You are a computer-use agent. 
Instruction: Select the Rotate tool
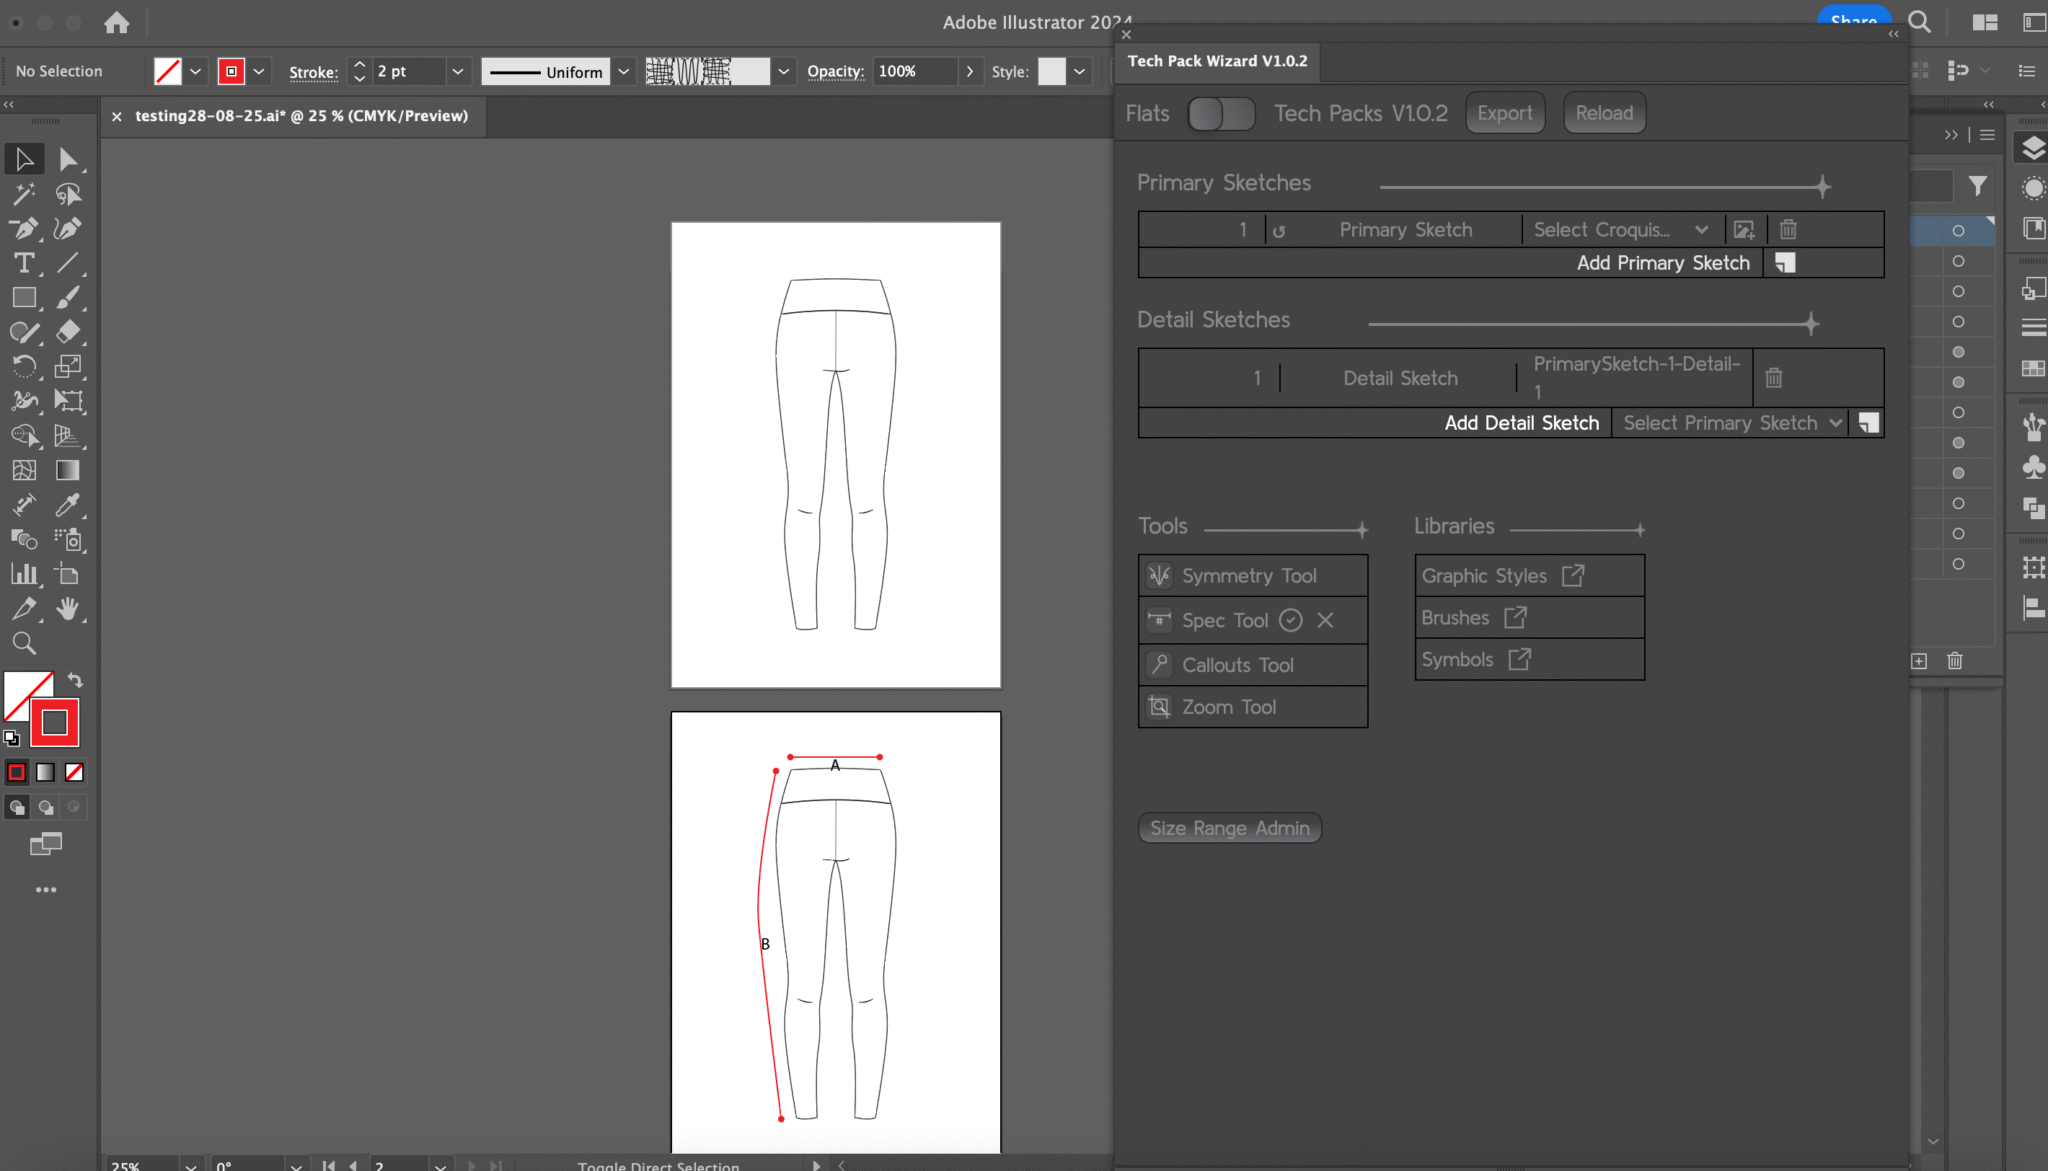click(24, 367)
